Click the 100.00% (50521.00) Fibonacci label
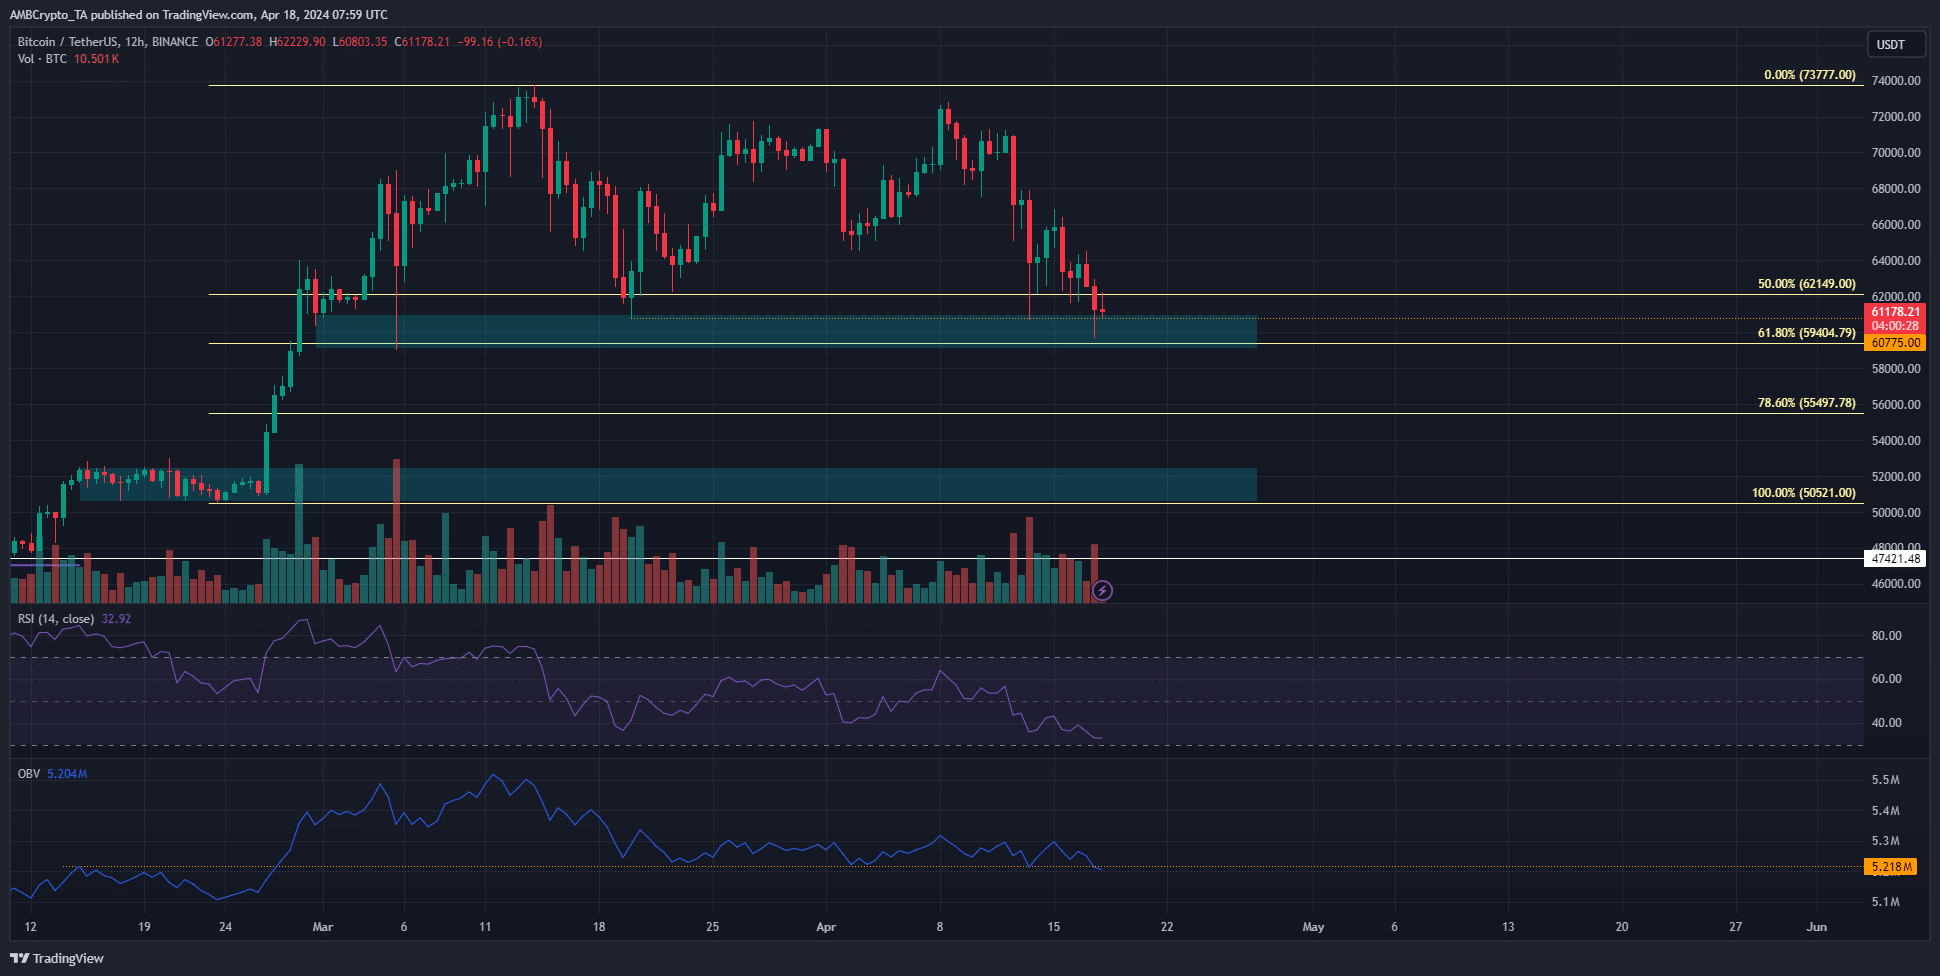 [1803, 493]
